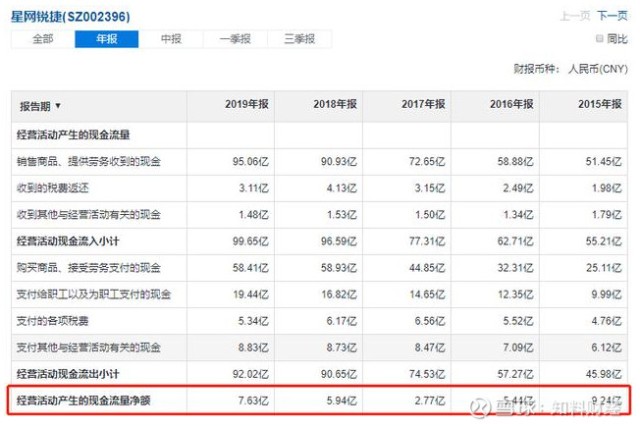Go to 上一页

click(x=574, y=16)
